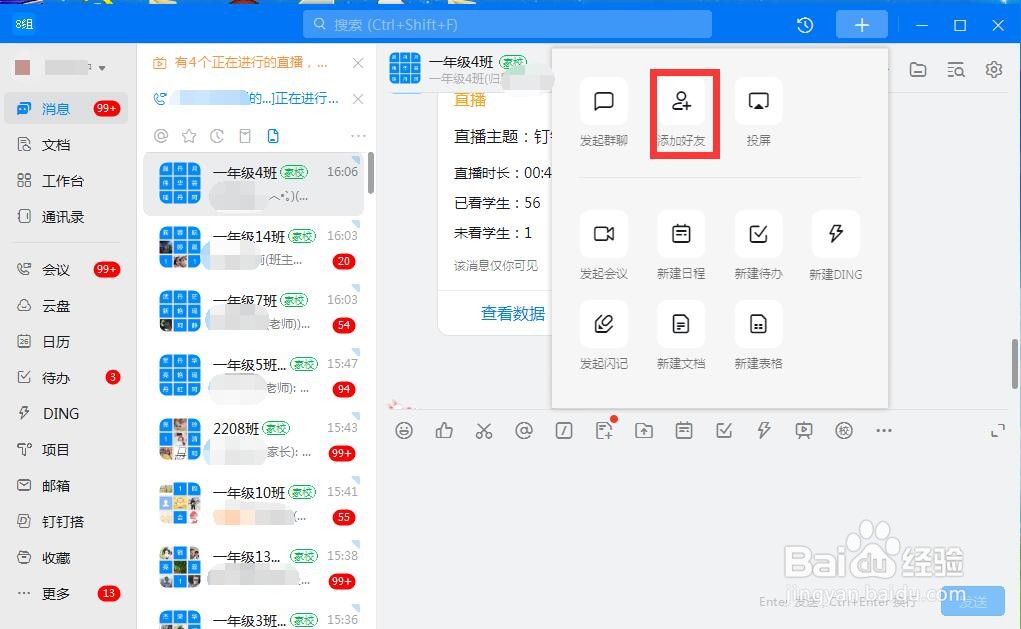Open the 云盘 cloud drive tab
Viewport: 1021px width, 629px height.
(x=66, y=305)
